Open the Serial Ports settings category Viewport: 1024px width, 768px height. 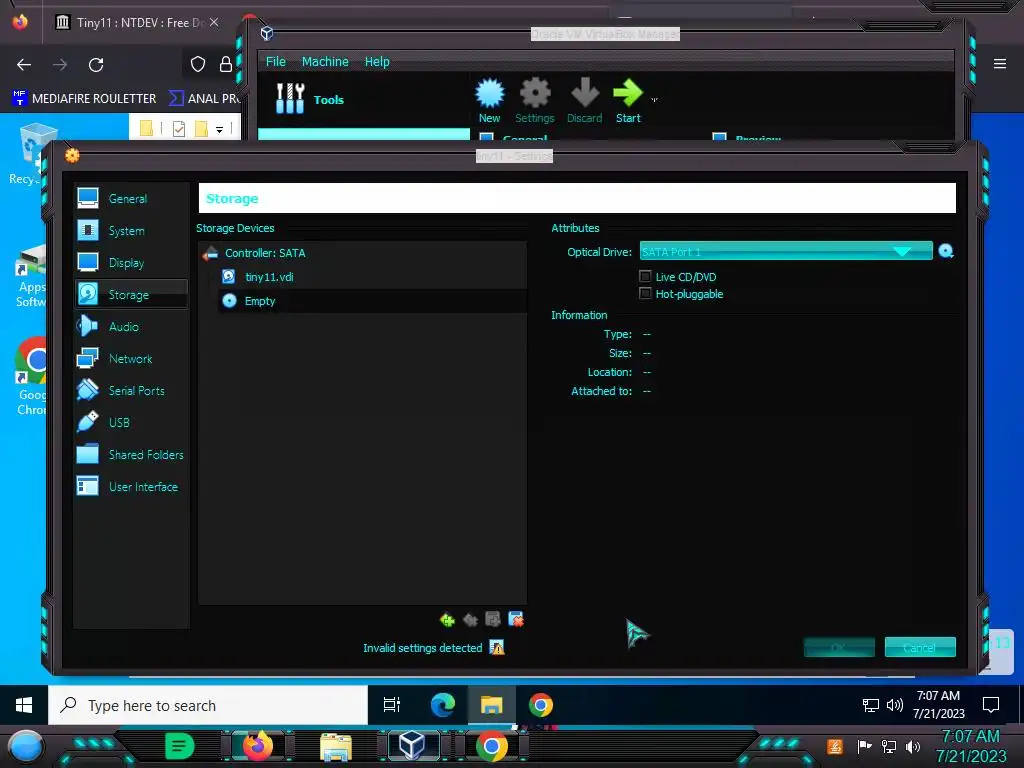[129, 391]
